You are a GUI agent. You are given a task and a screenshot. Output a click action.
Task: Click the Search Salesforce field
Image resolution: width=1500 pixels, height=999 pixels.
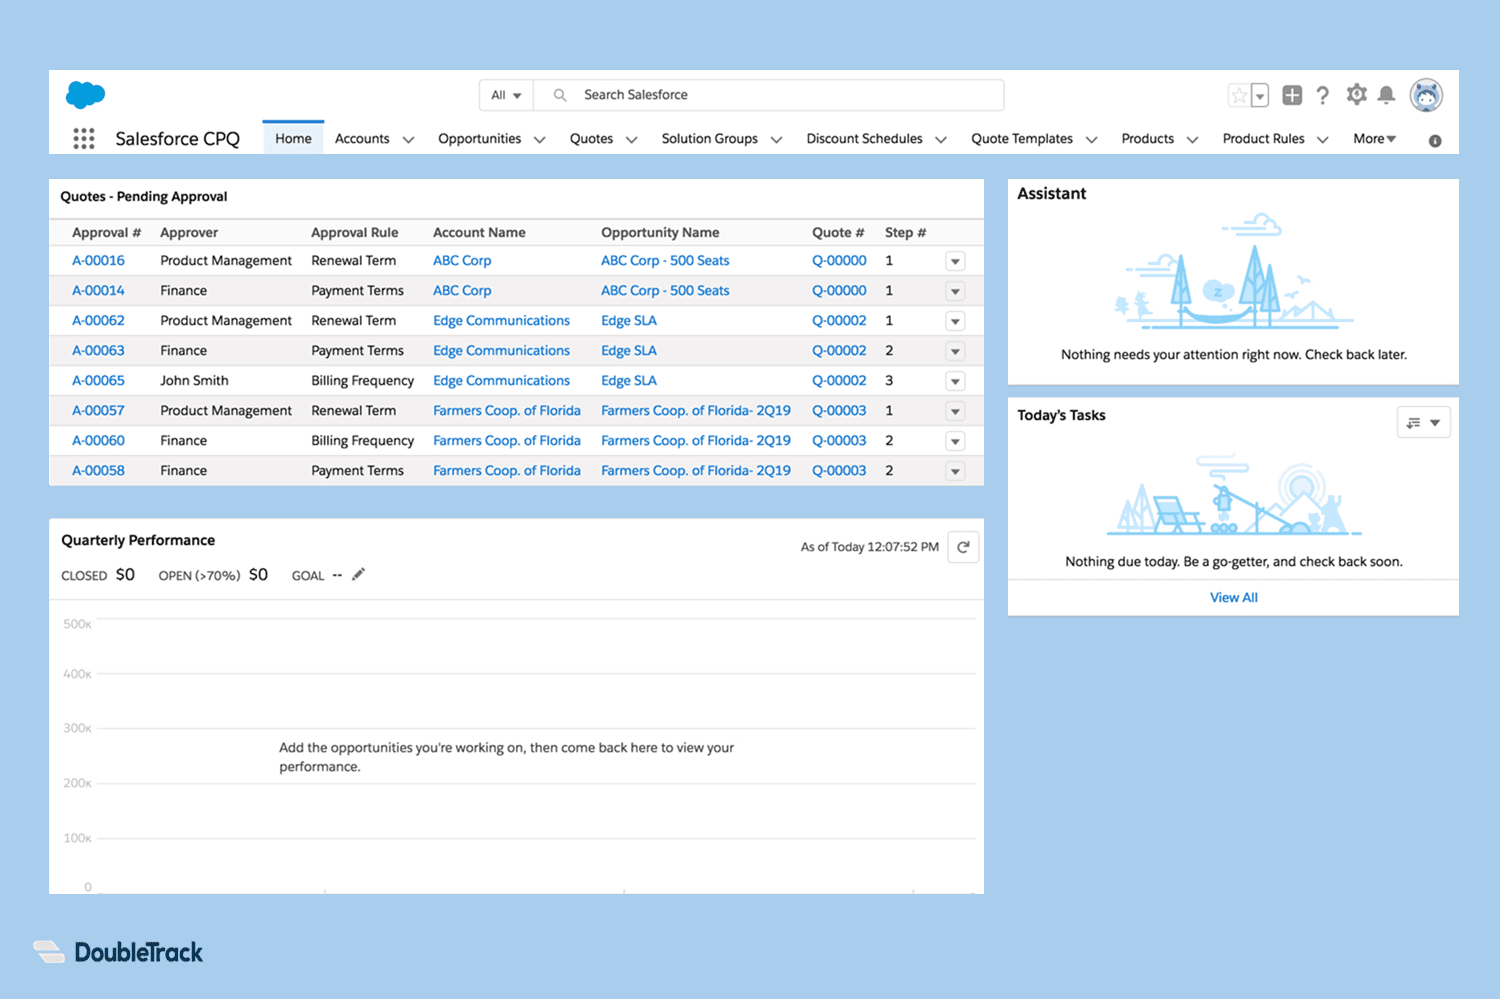tap(768, 95)
